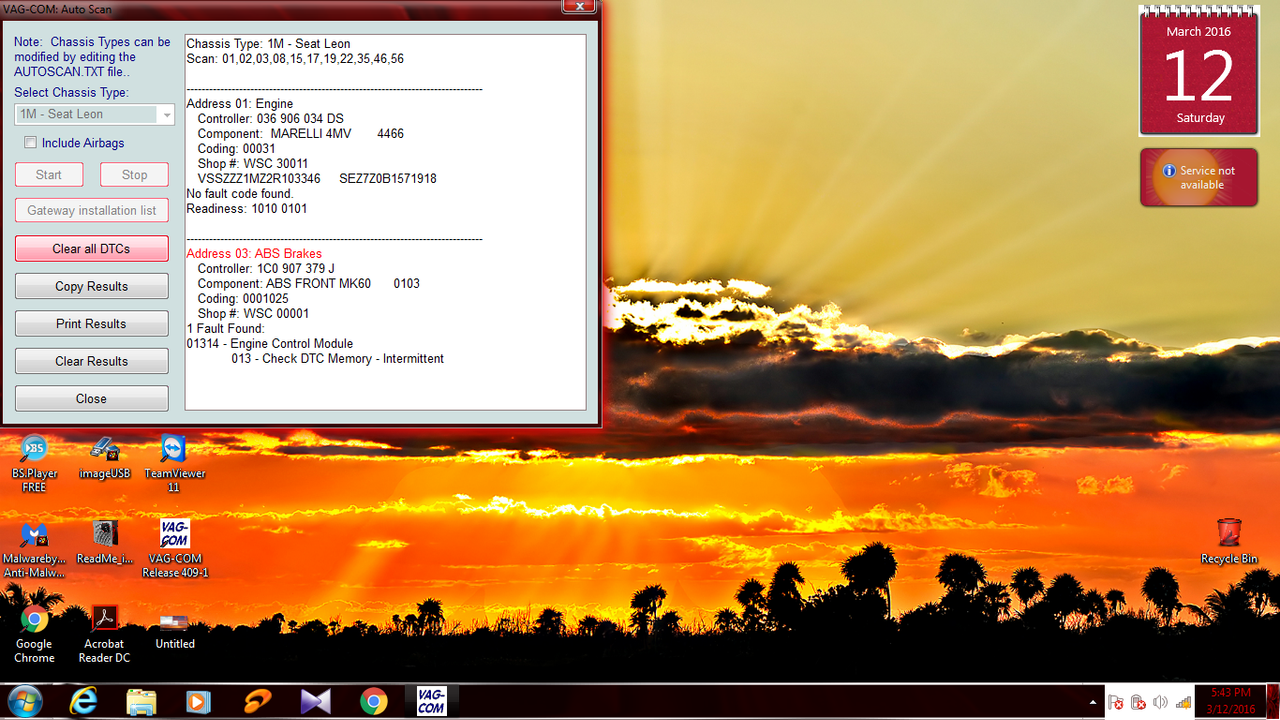Click the orange swirl taskbar icon
Screen dimensions: 1280x720
(x=258, y=701)
